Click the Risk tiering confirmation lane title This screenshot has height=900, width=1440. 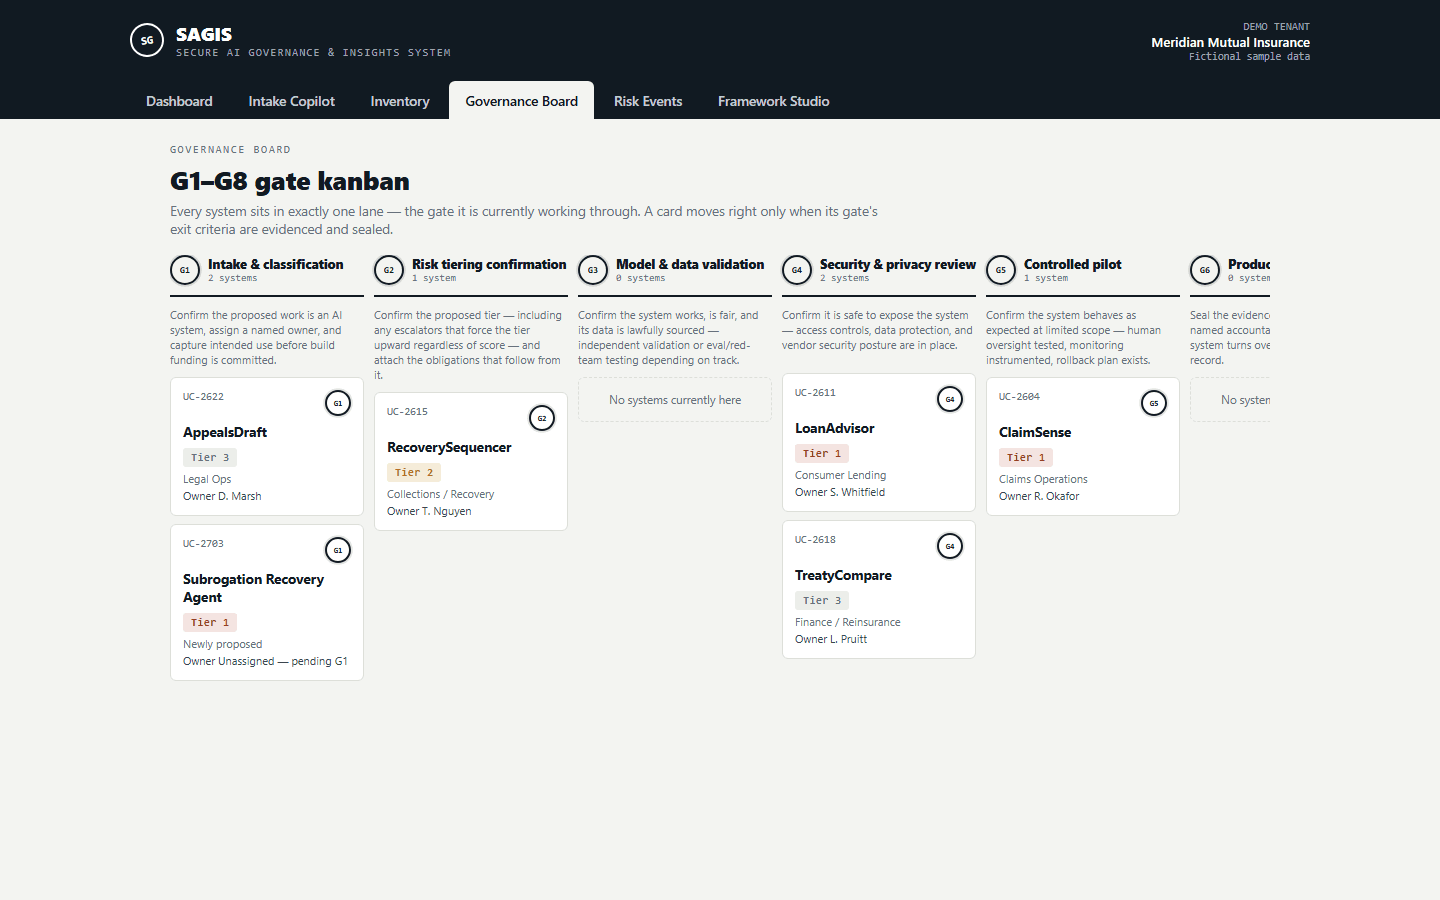coord(489,264)
